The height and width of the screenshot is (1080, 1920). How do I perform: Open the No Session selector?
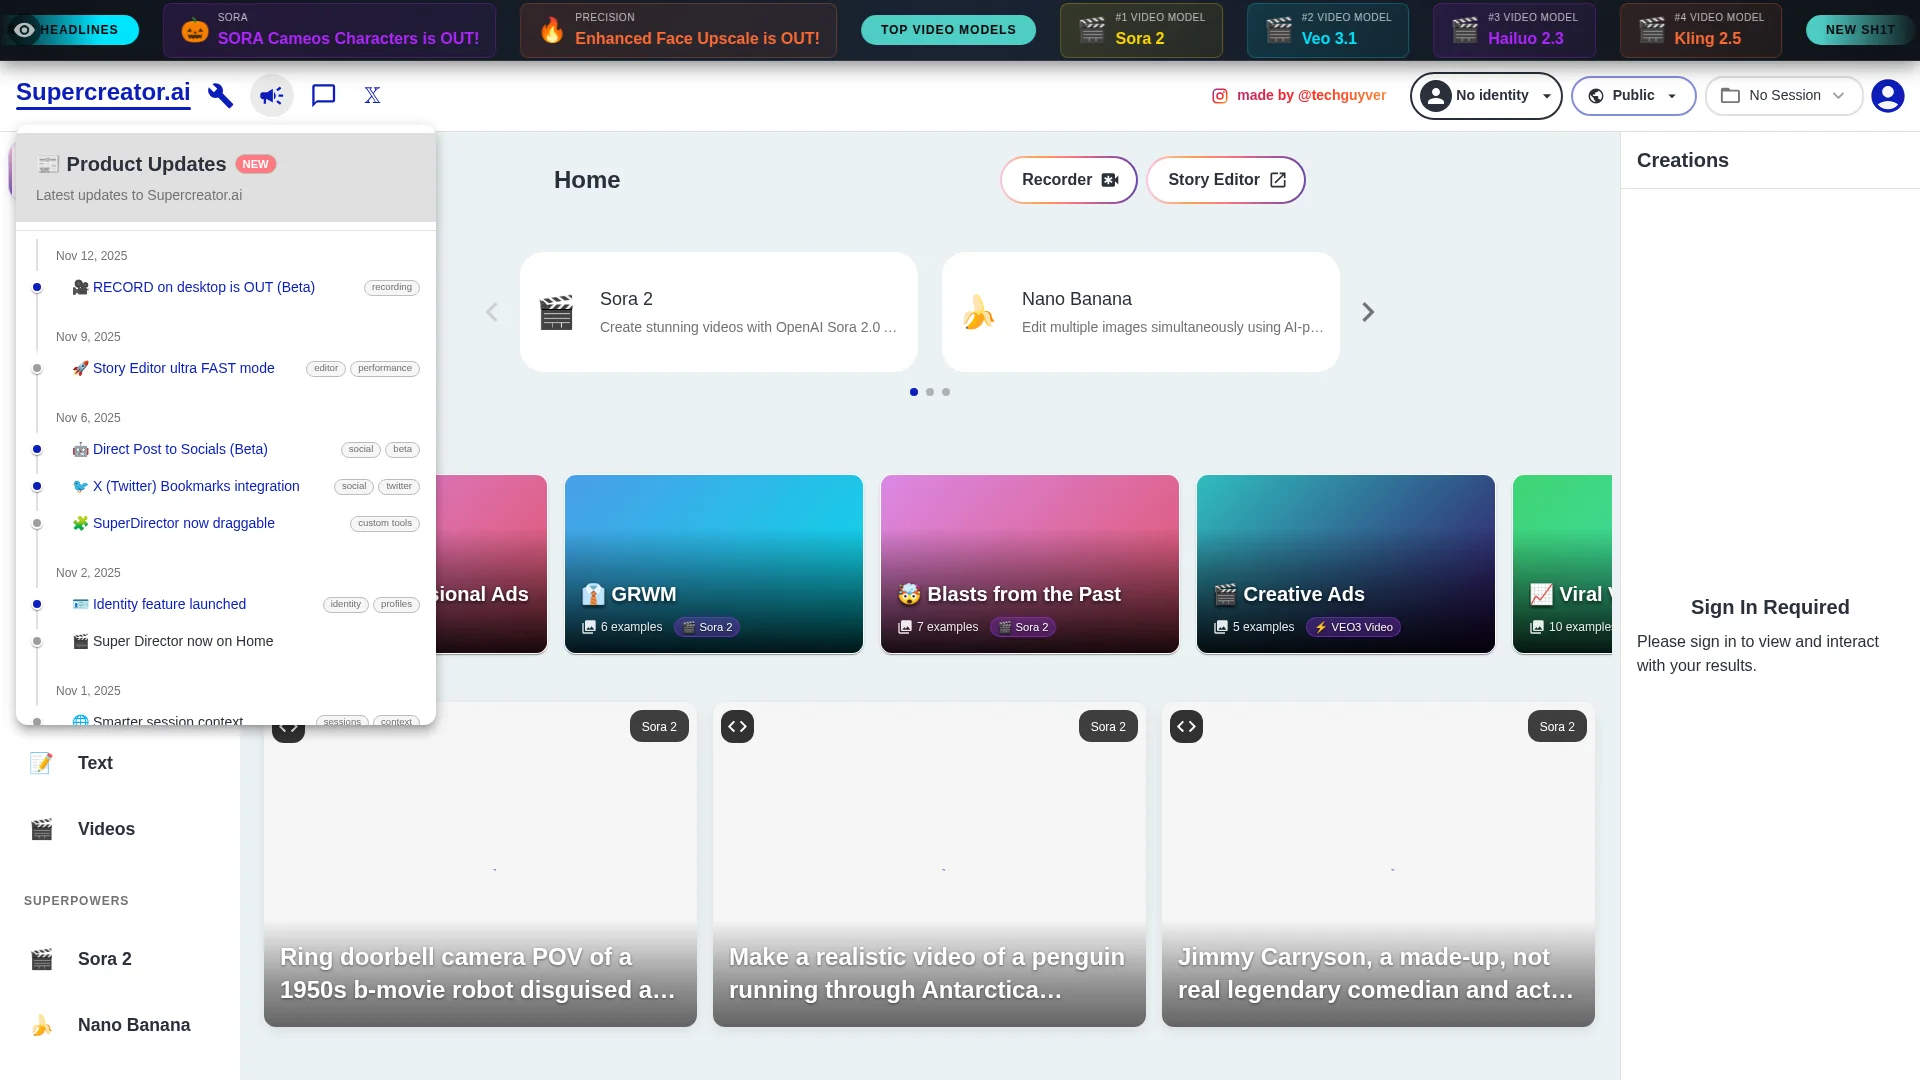click(1784, 95)
